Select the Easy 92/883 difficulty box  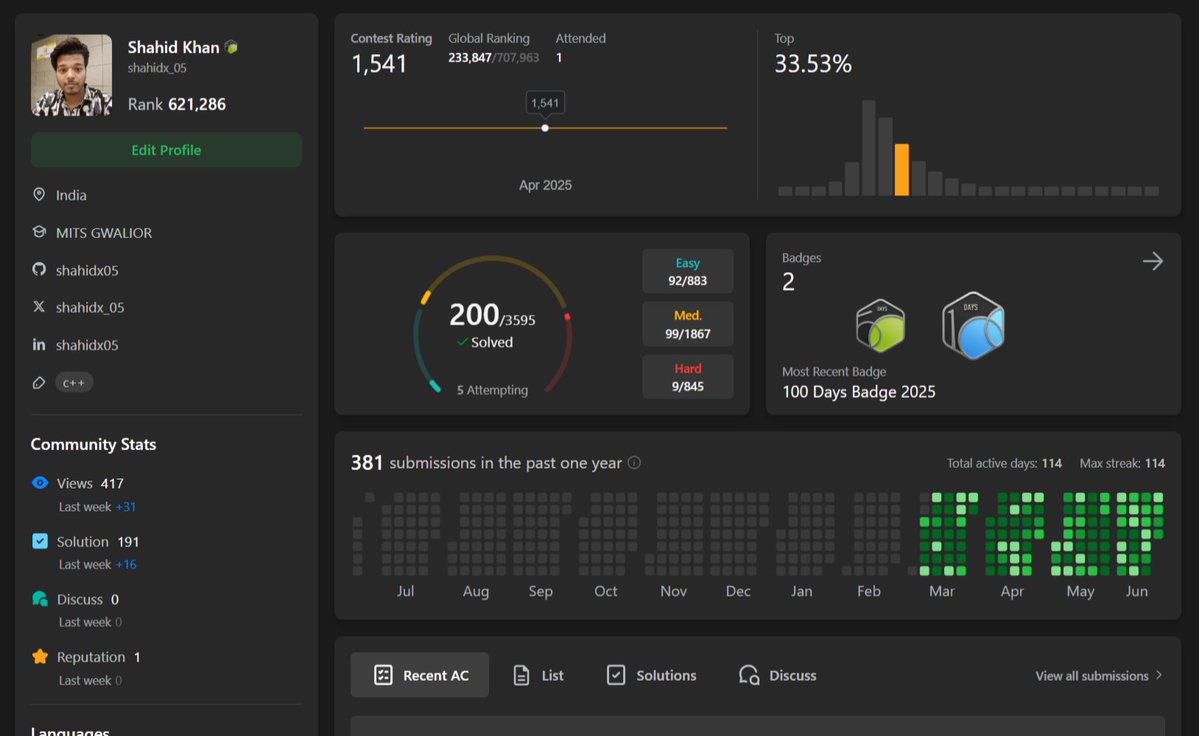(687, 271)
